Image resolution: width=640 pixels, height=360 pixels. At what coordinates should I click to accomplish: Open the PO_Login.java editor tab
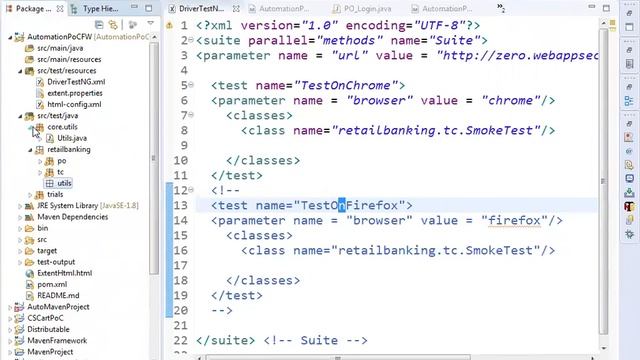(362, 9)
